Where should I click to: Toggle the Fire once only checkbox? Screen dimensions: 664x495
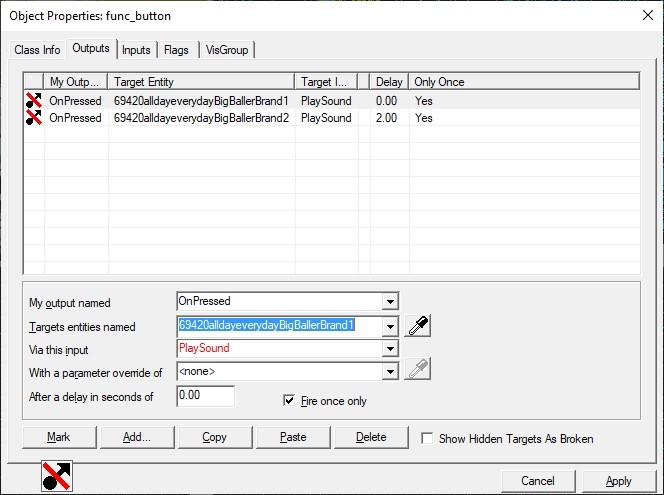coord(291,401)
